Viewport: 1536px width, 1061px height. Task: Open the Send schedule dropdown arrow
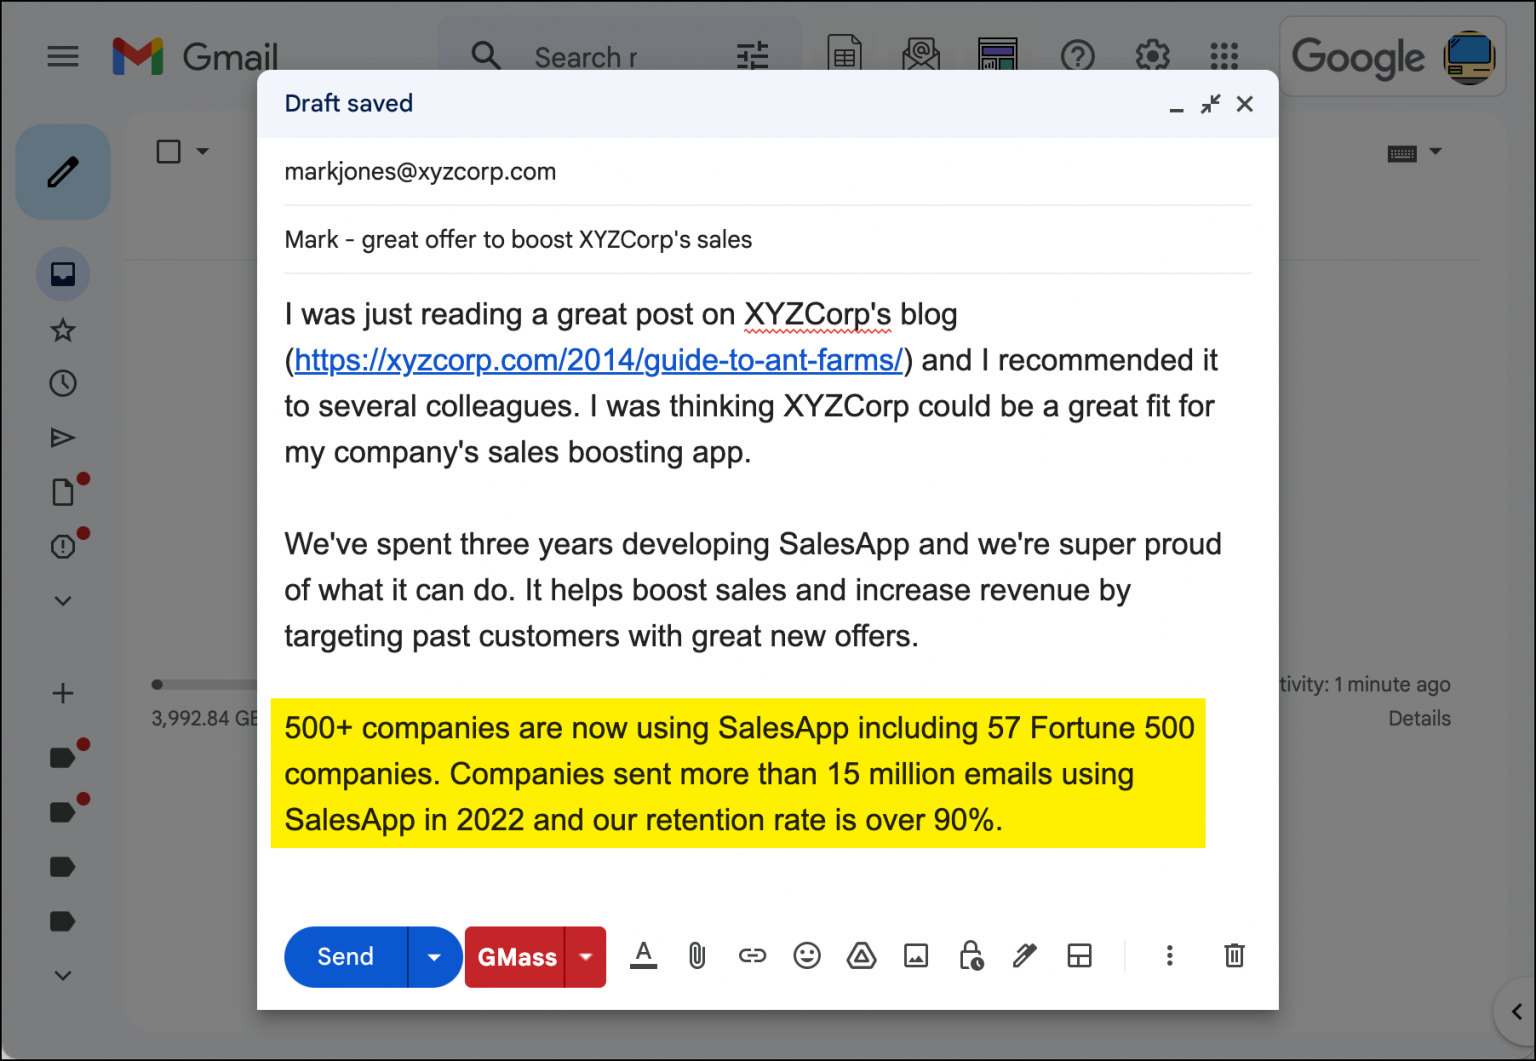(434, 956)
